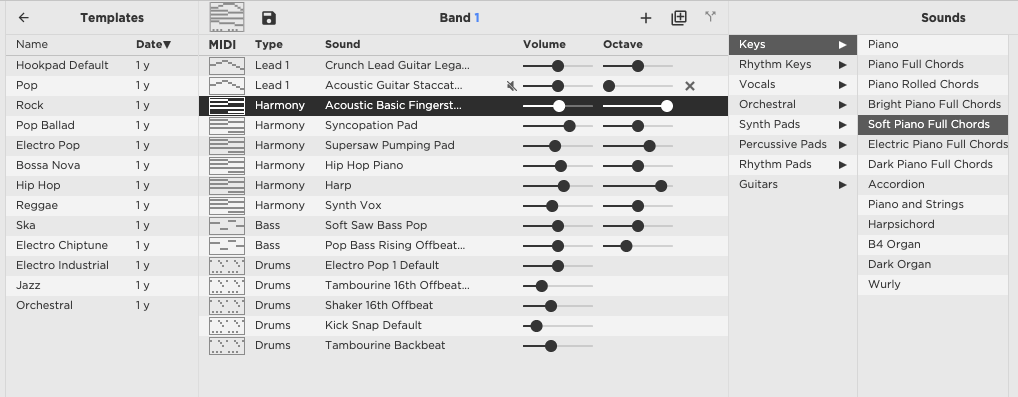This screenshot has height=397, width=1018.
Task: Click the band thumbnail in the header
Action: [x=227, y=17]
